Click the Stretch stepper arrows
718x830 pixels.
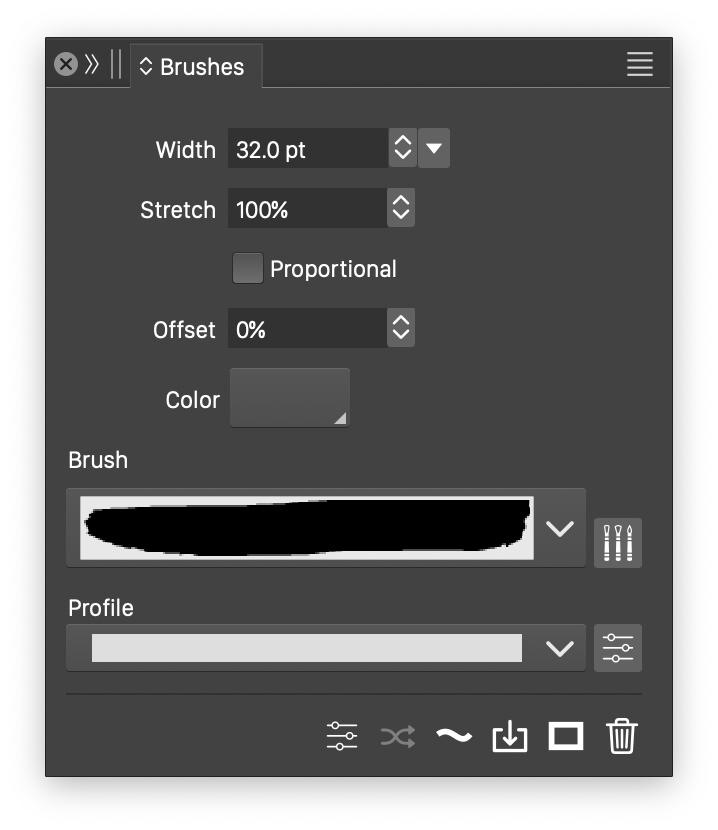401,208
